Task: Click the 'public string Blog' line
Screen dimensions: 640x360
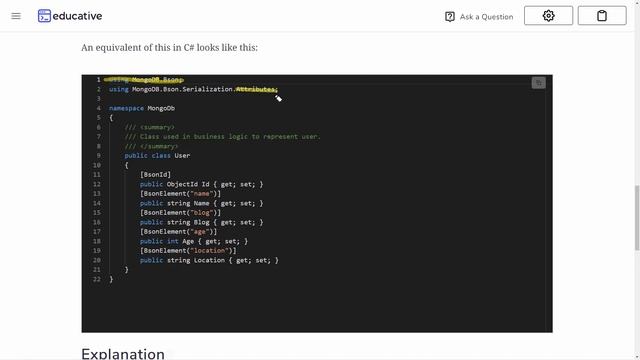Action: tap(201, 222)
